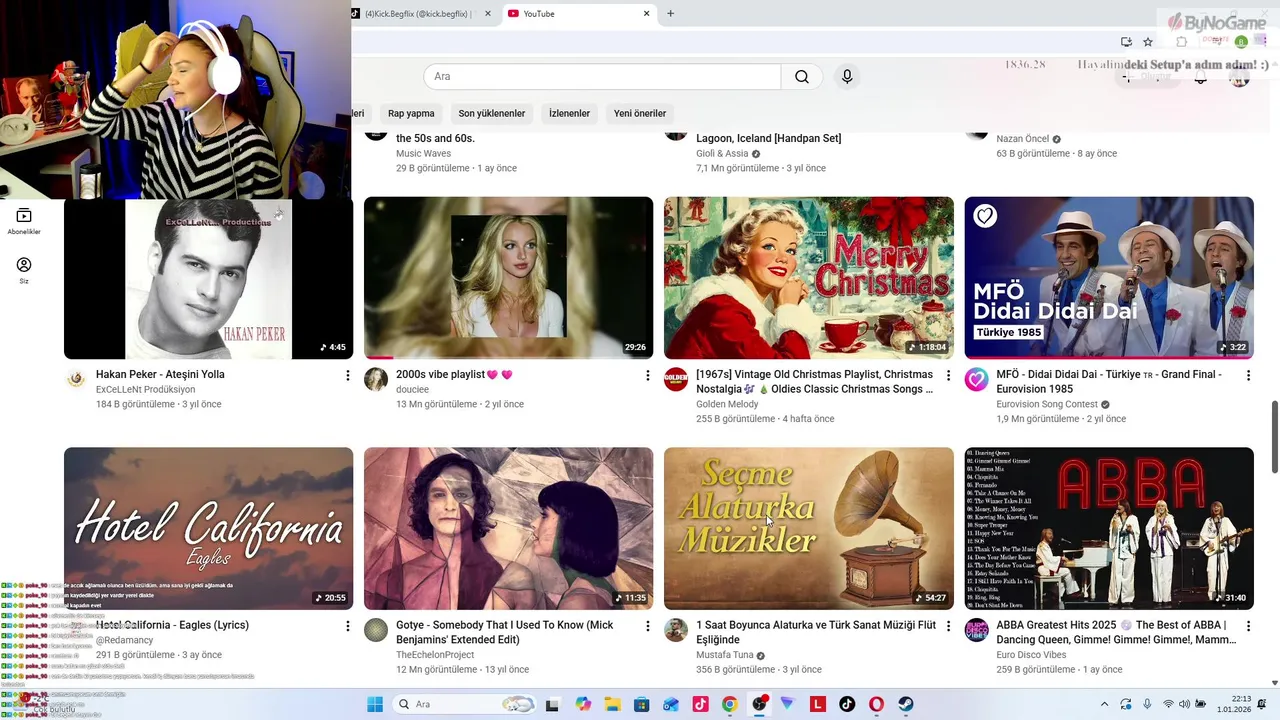Click the page vertical scrollbar thumb
This screenshot has height=720, width=1280.
point(1274,437)
